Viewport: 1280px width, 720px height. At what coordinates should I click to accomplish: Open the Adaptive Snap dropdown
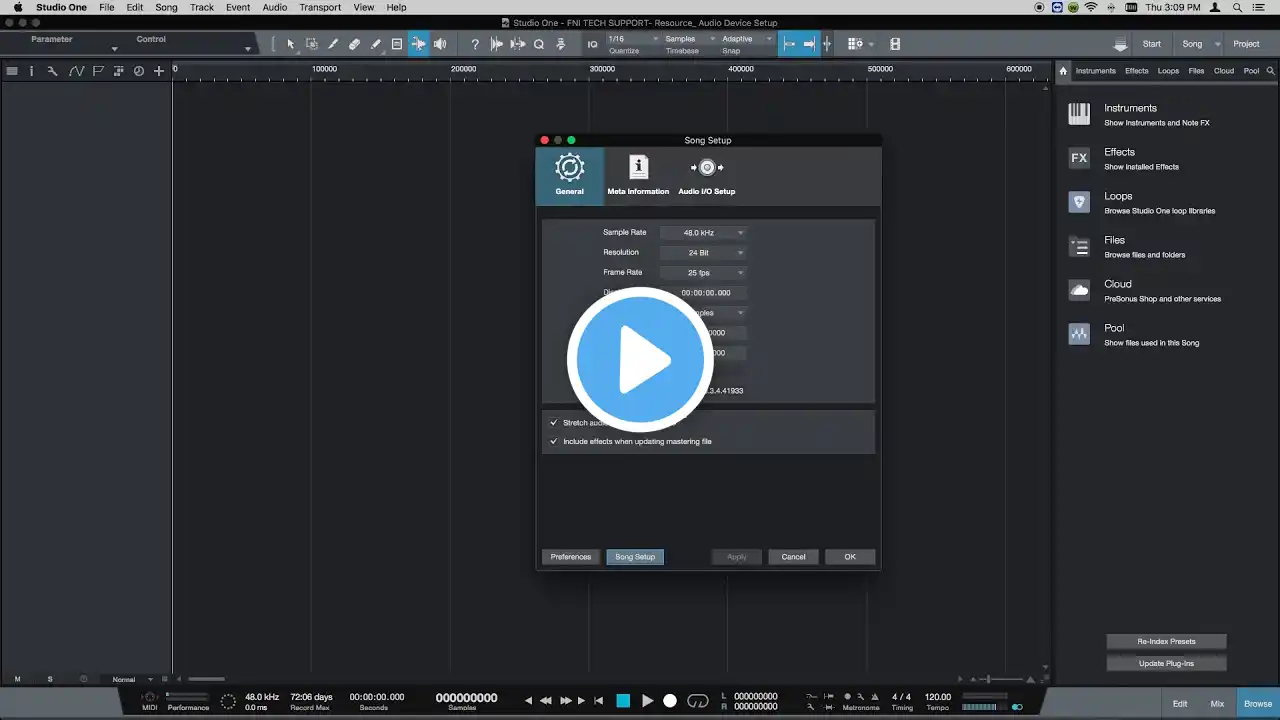[x=746, y=39]
